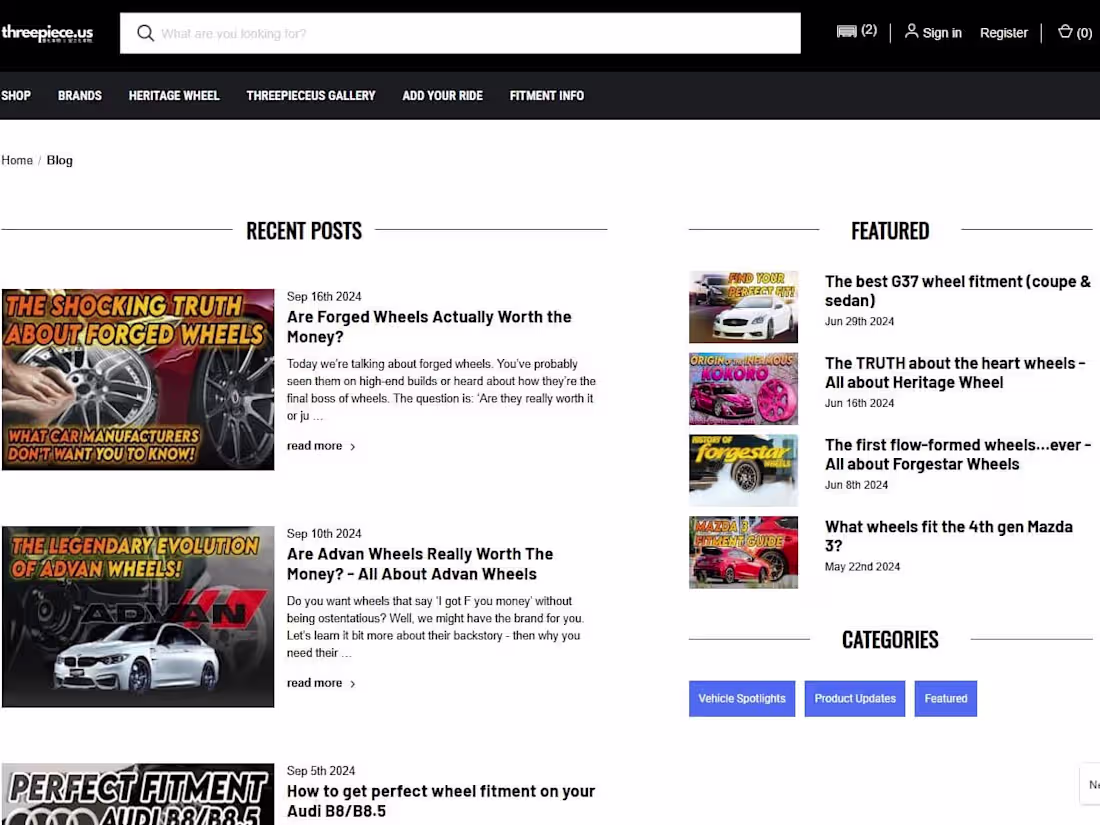Open the SHOP menu
This screenshot has height=825, width=1100.
click(x=15, y=95)
